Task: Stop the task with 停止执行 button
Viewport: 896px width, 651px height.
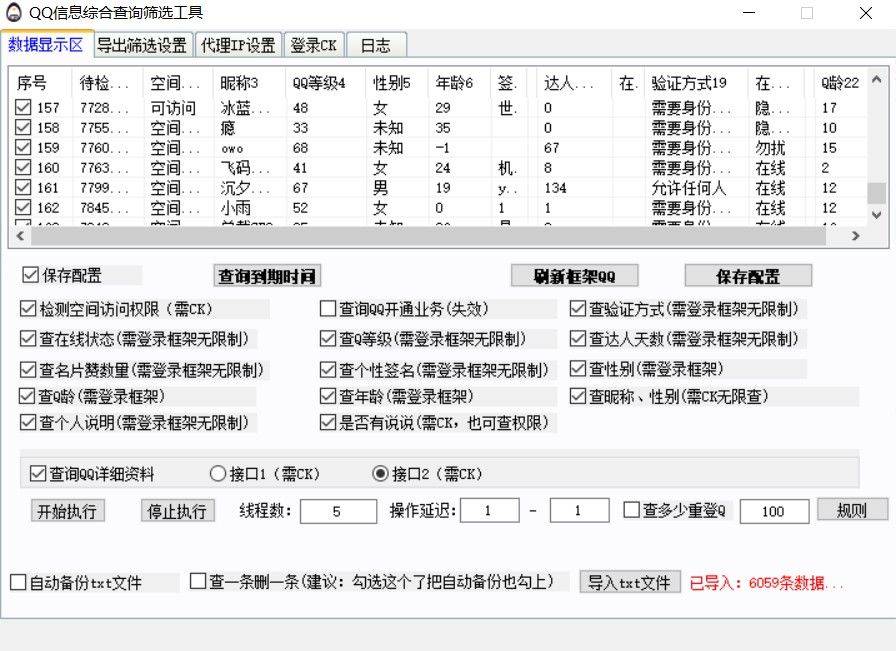Action: [177, 511]
